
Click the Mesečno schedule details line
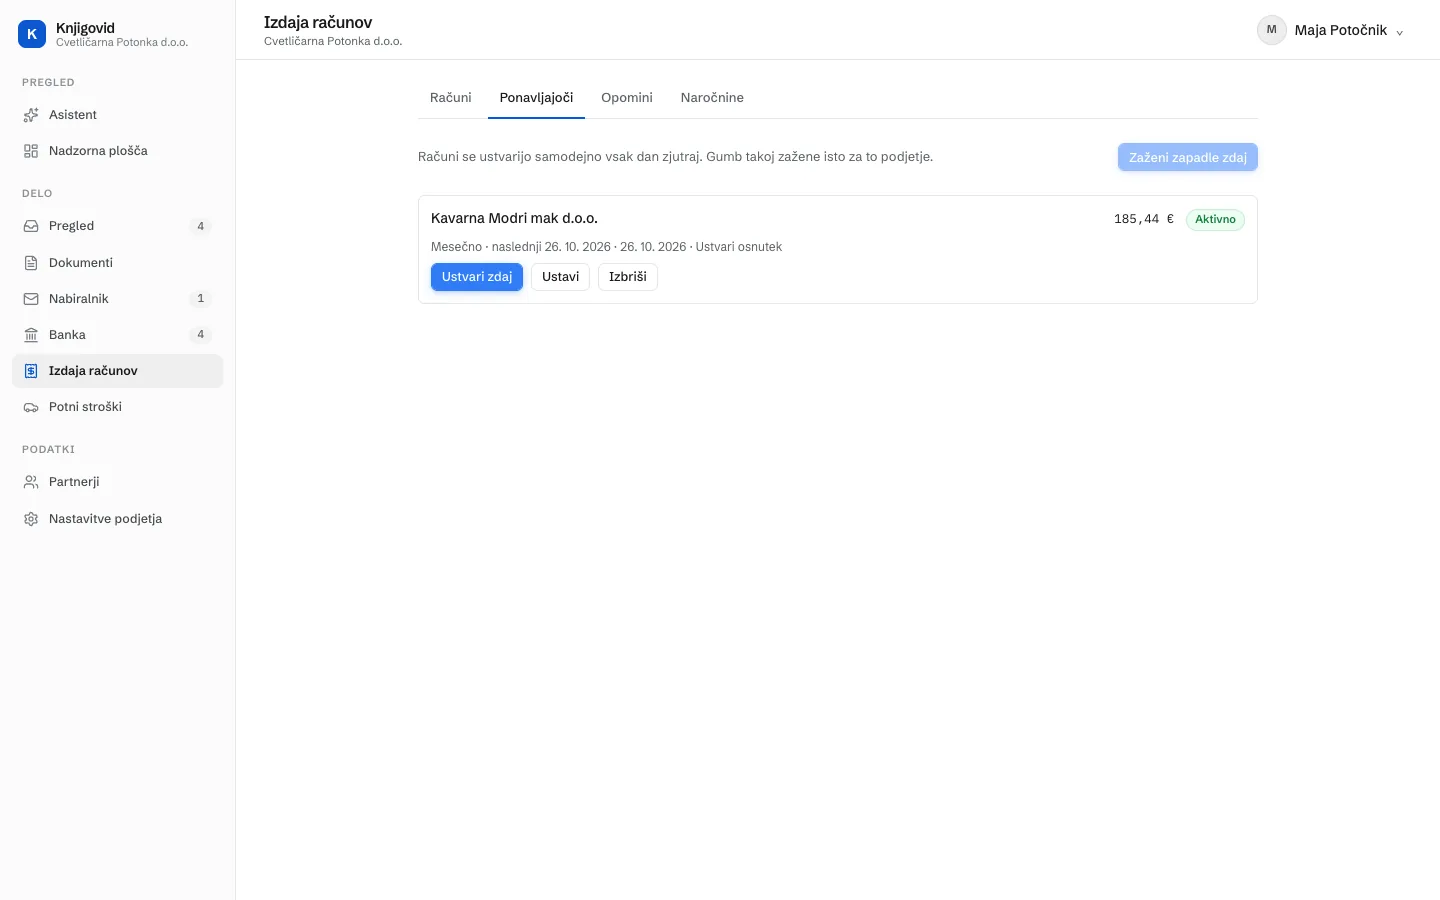(606, 247)
